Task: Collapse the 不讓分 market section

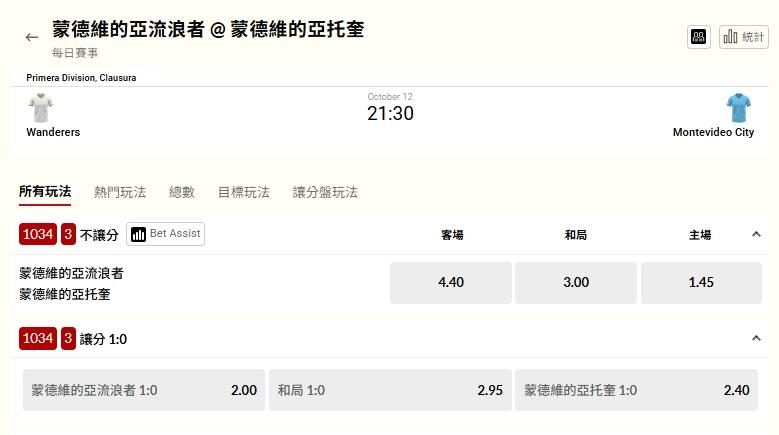Action: tap(756, 234)
